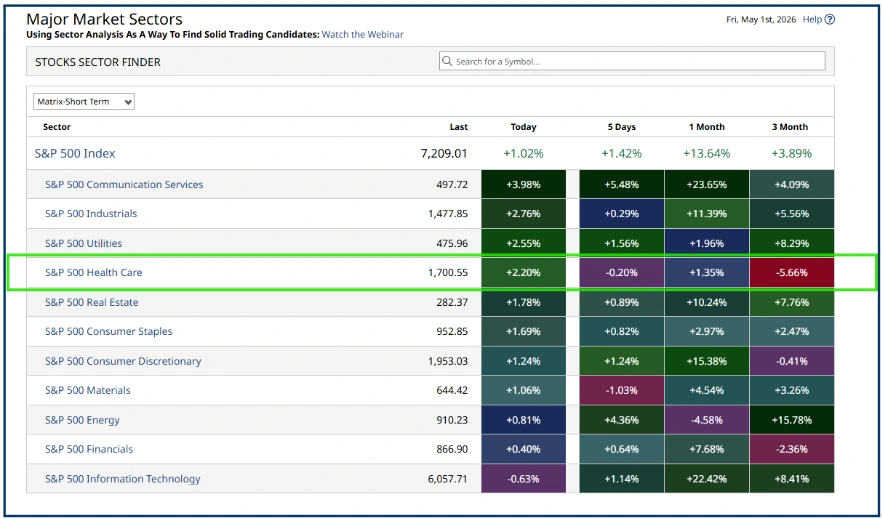Open S&P 500 Energy sector
Viewport: 883px width, 519px height.
point(82,420)
